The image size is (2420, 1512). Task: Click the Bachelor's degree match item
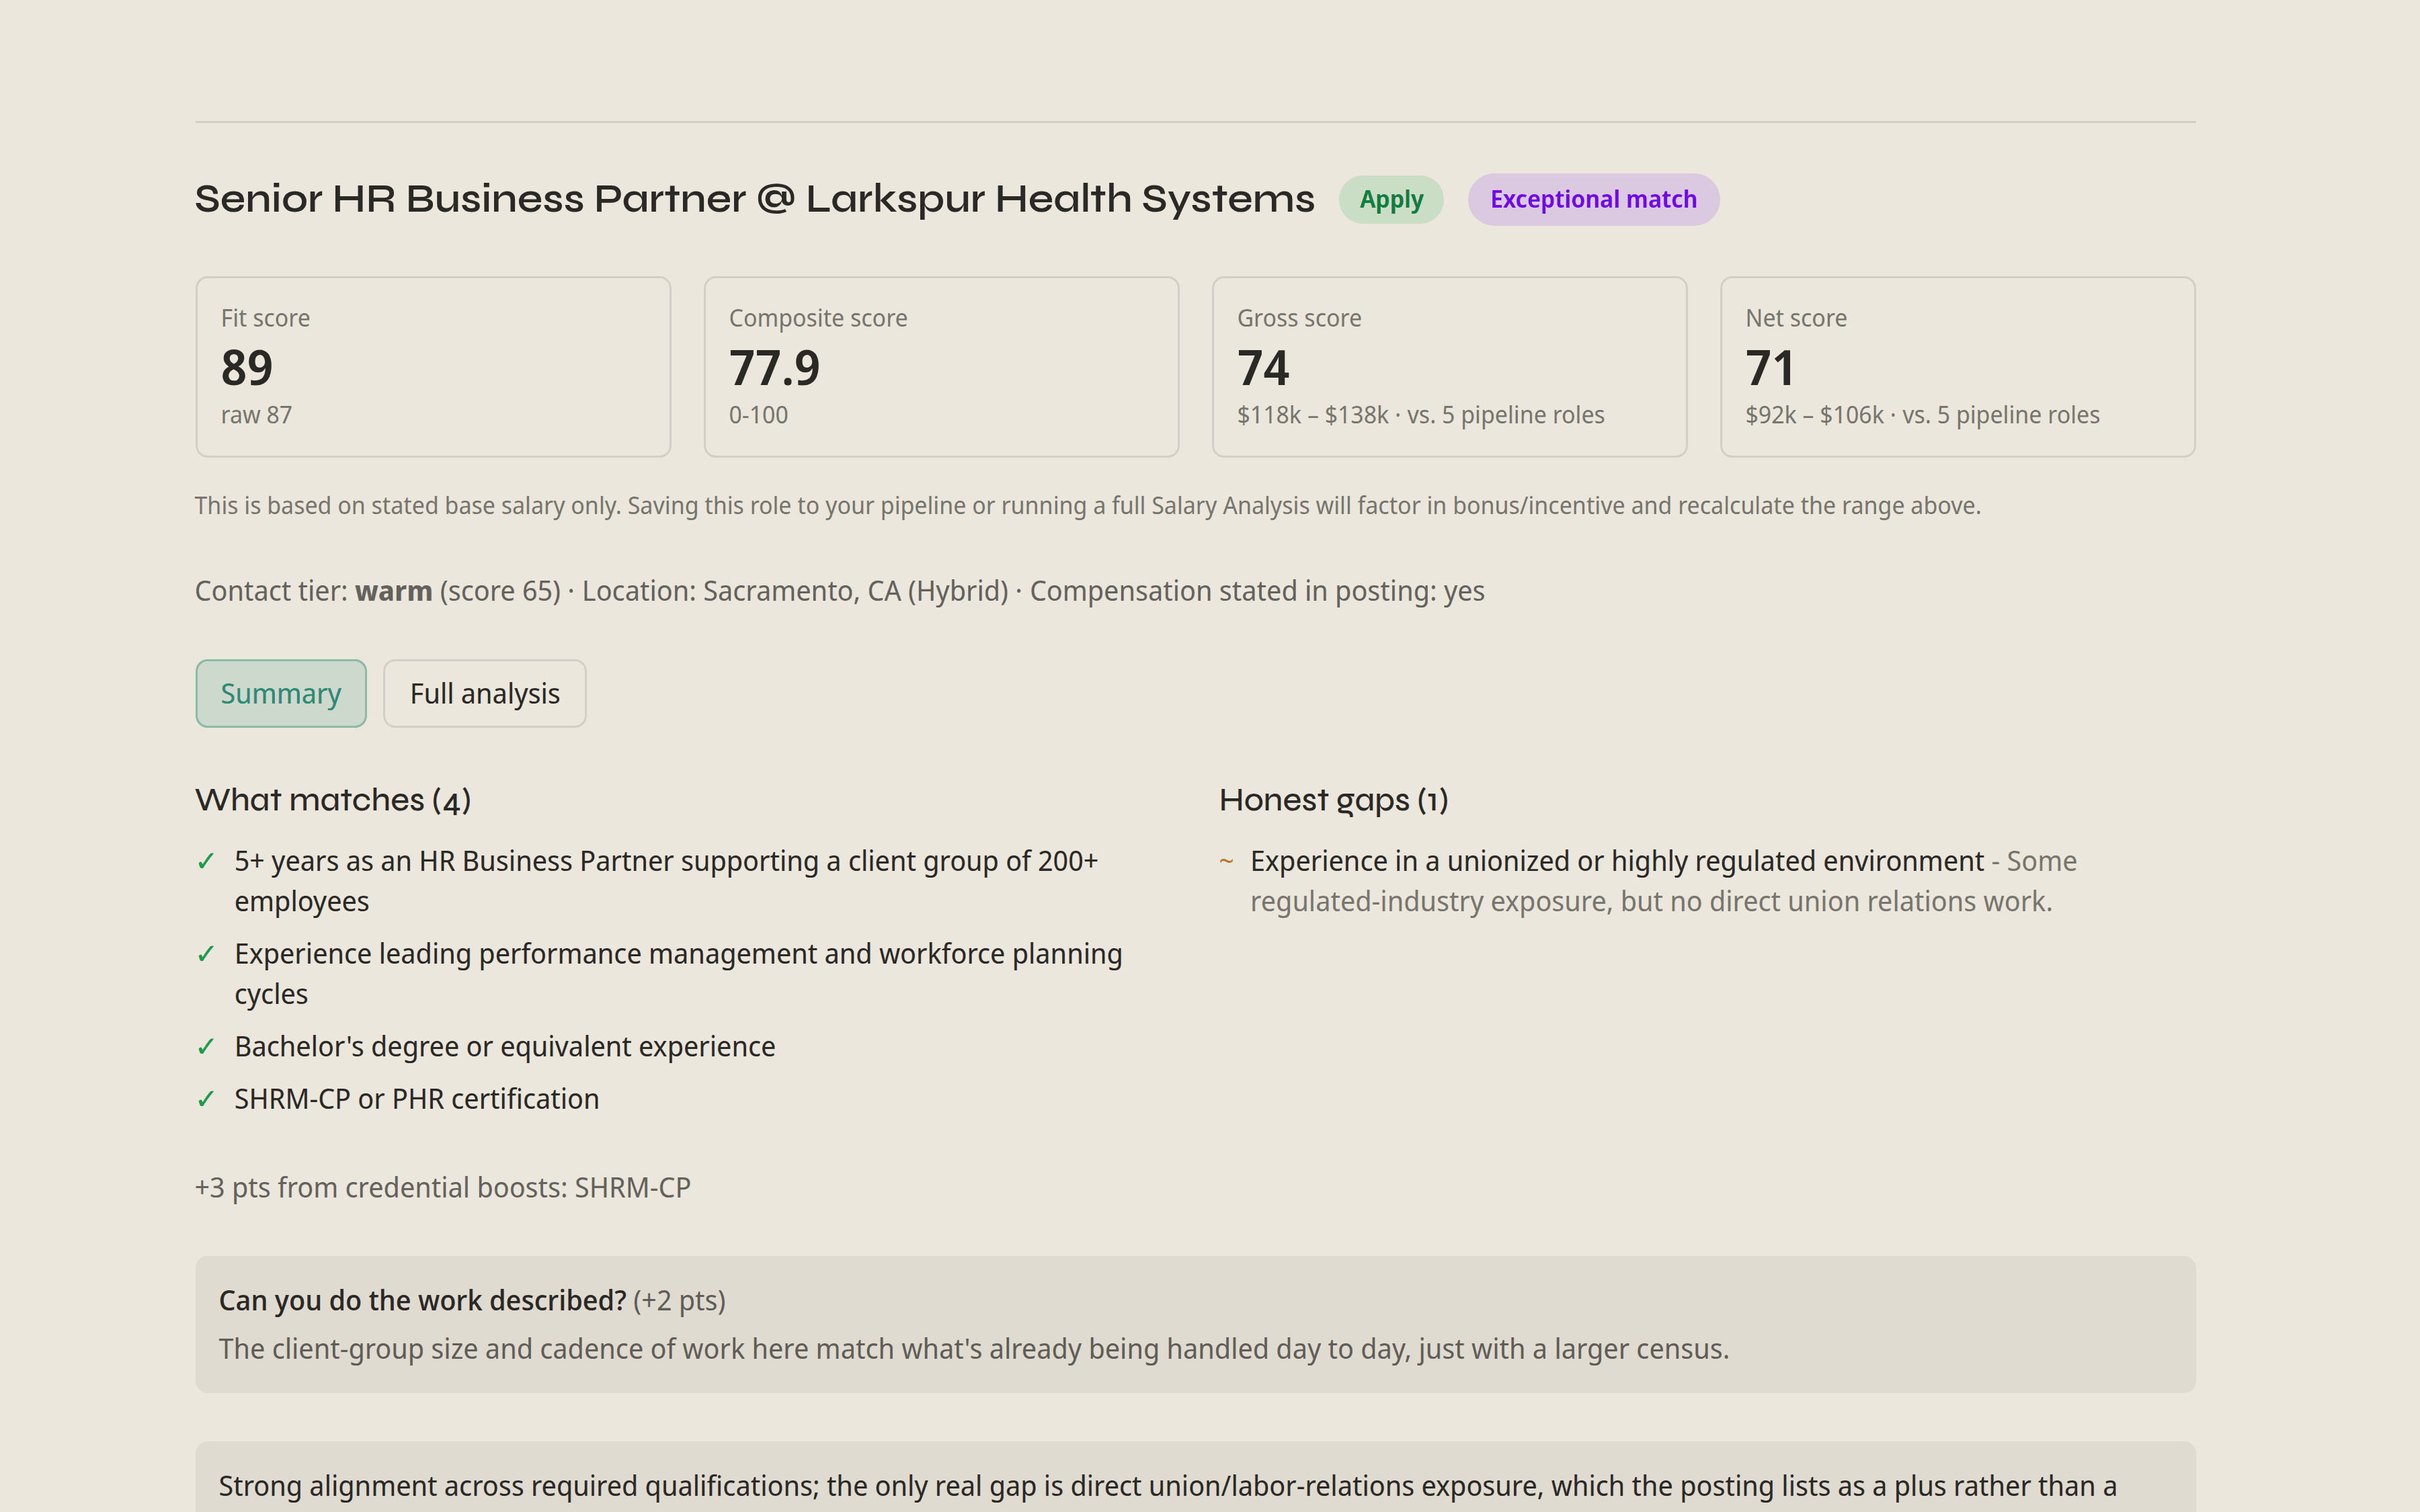tap(504, 1047)
